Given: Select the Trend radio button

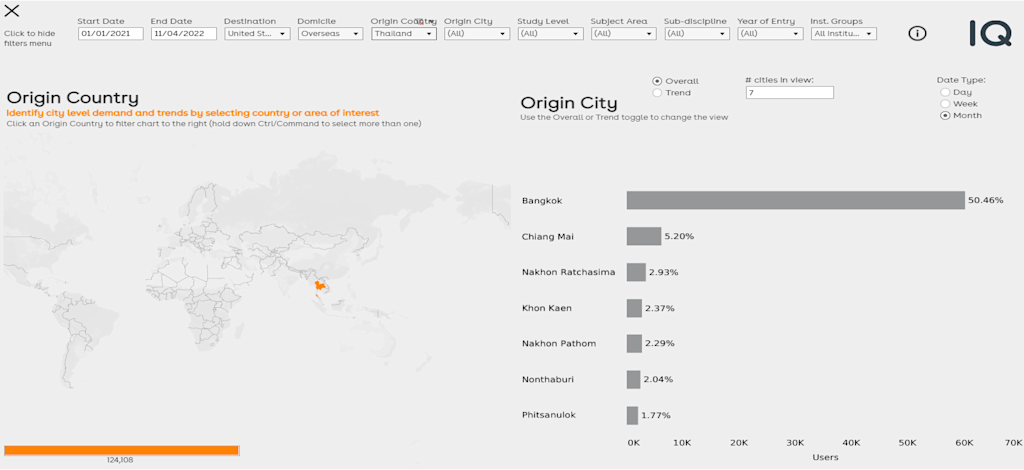Looking at the screenshot, I should point(657,93).
